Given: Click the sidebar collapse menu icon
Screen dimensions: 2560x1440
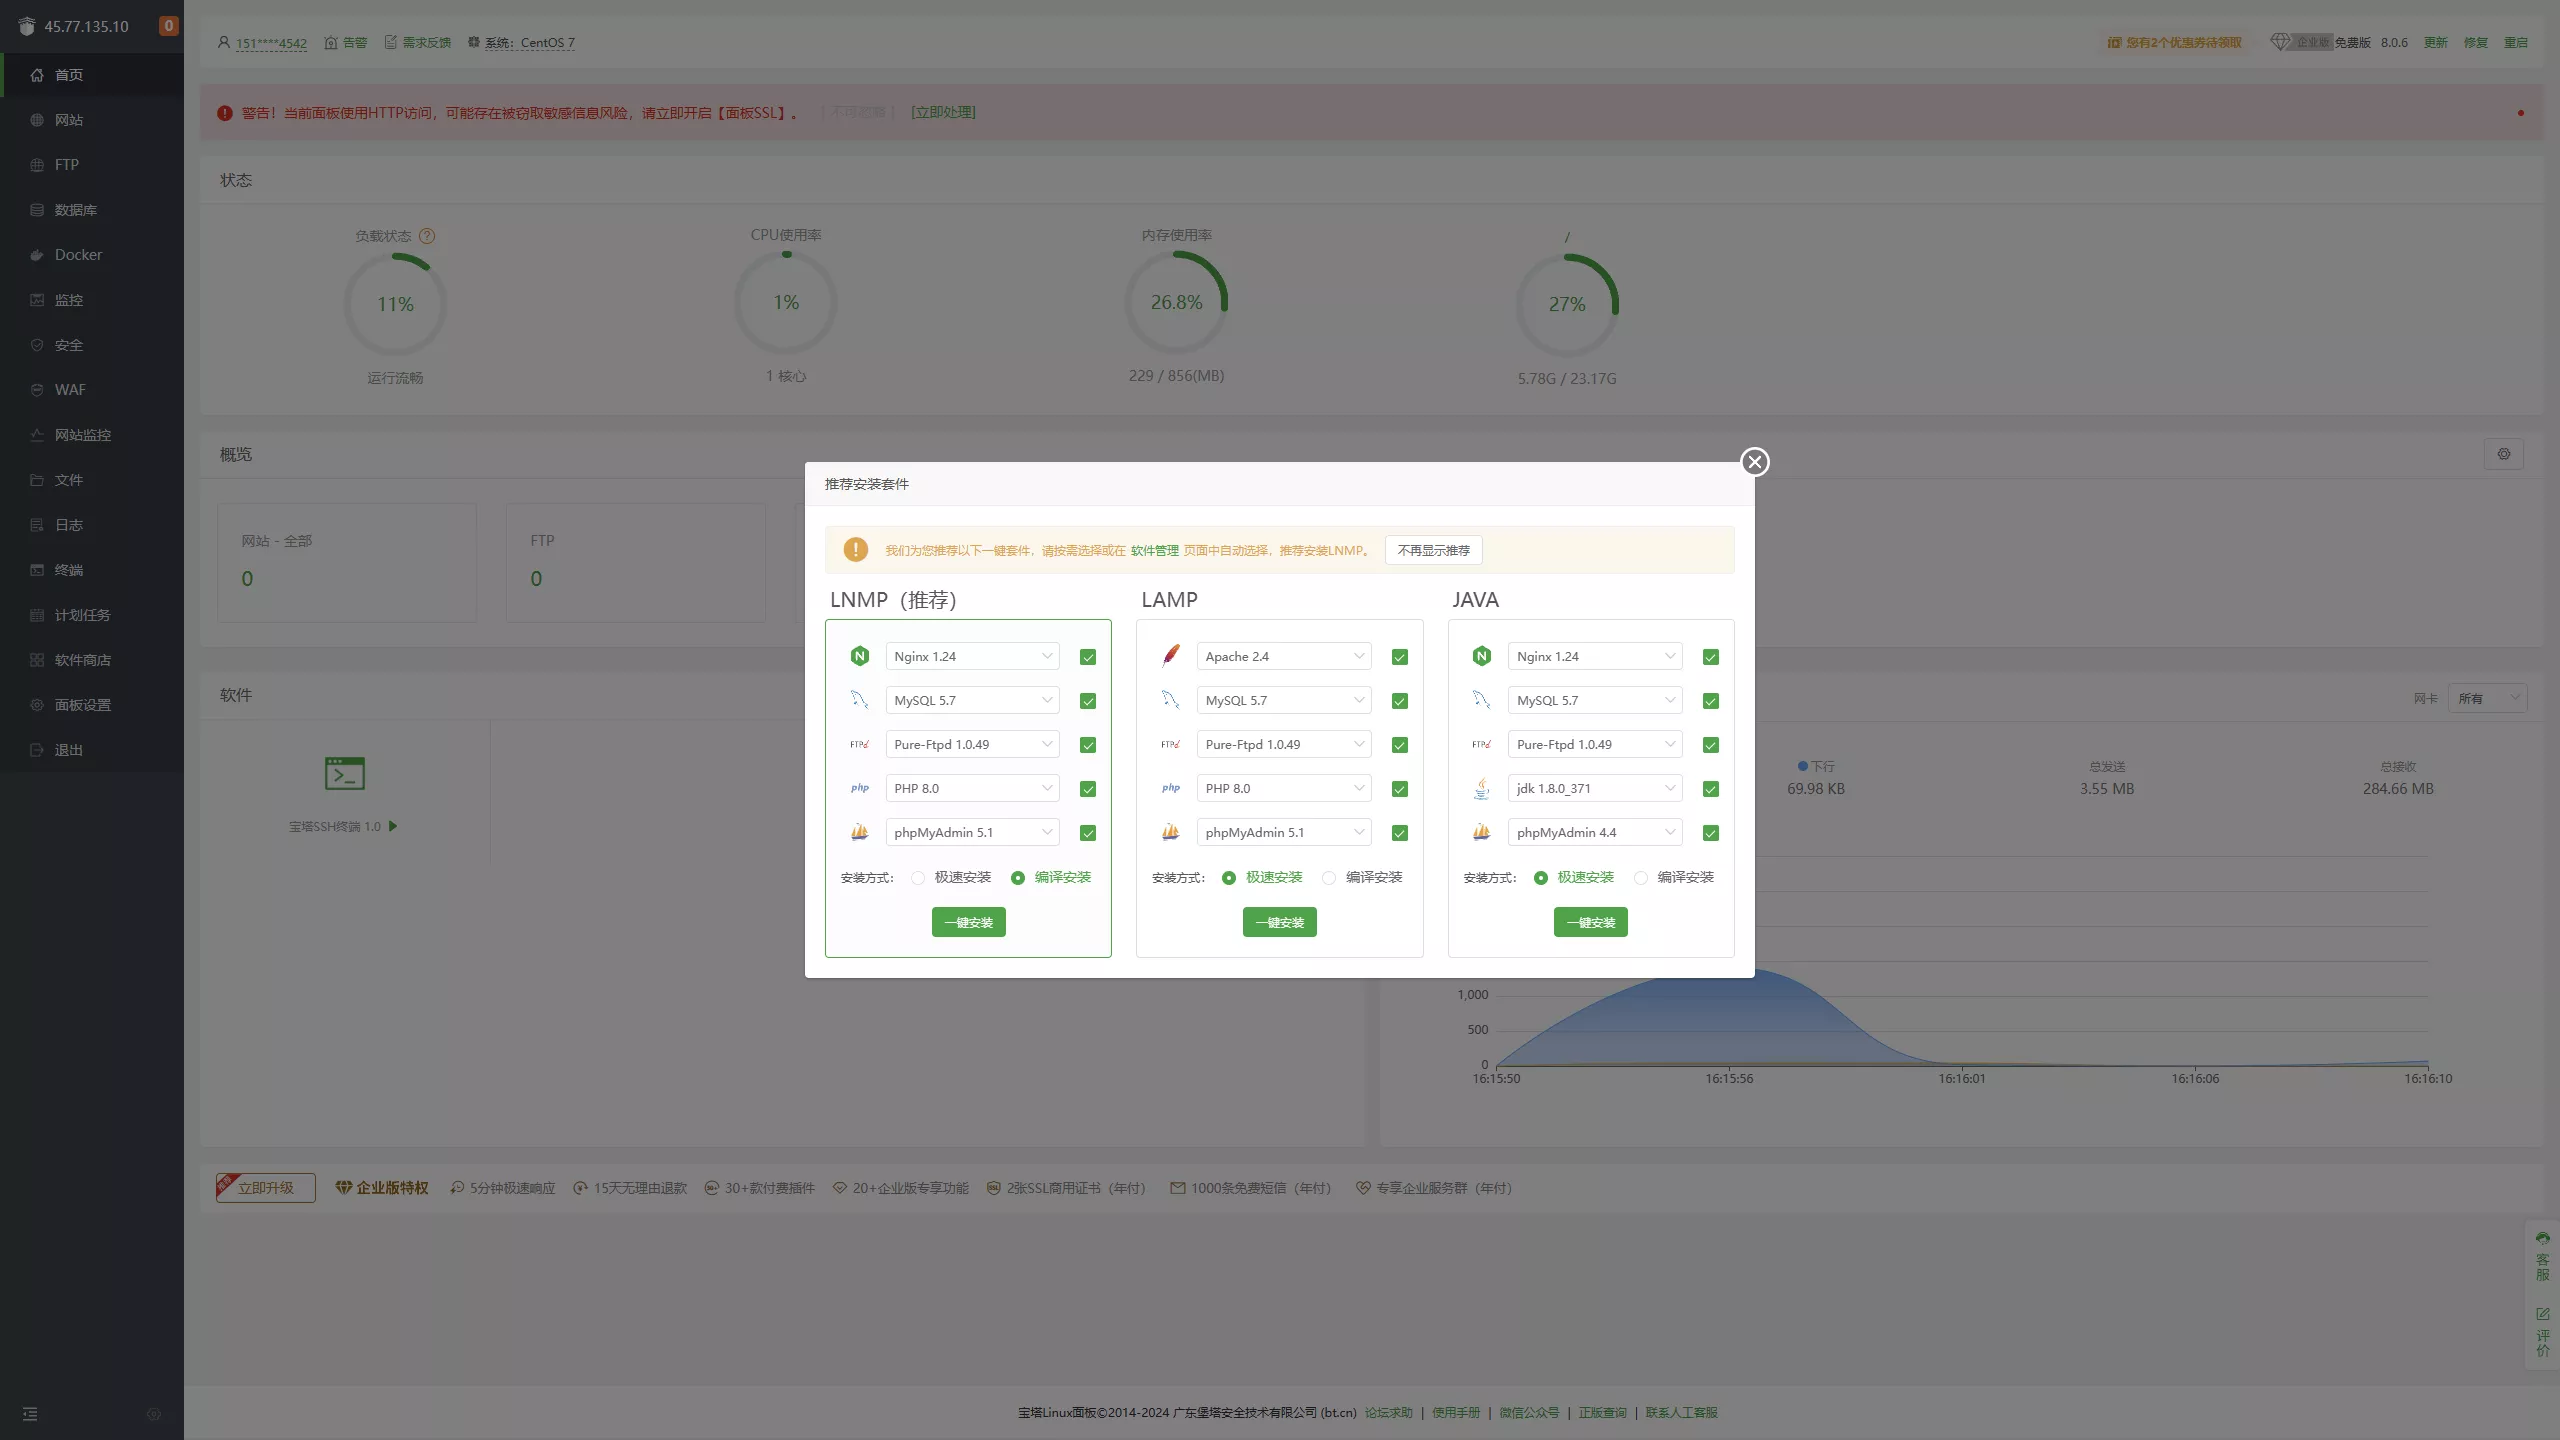Looking at the screenshot, I should click(x=30, y=1414).
